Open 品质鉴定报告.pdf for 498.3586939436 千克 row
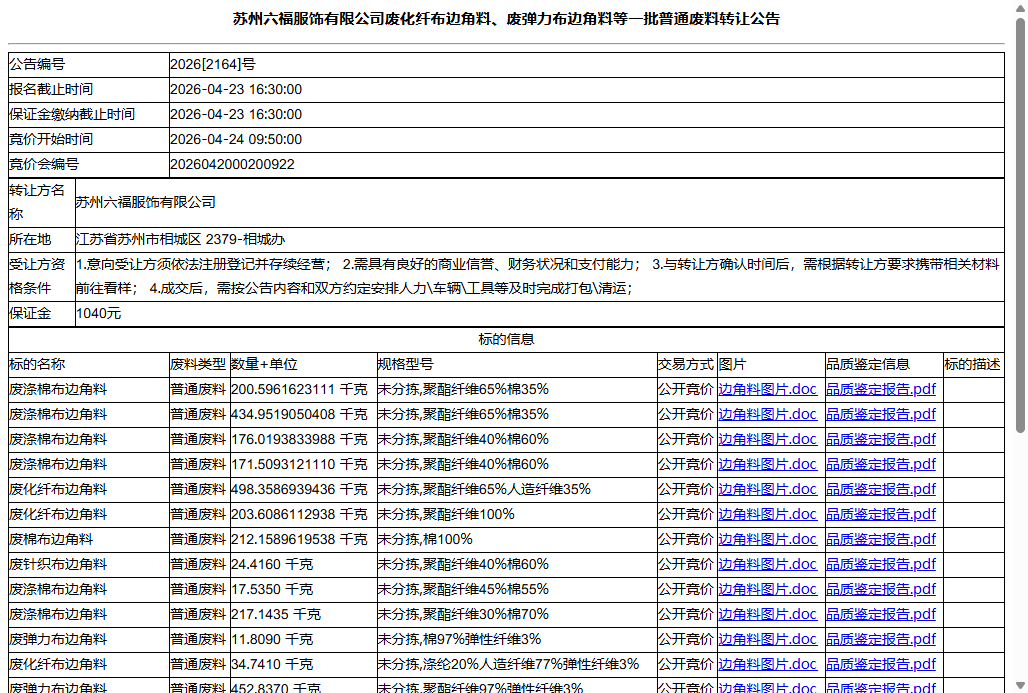 point(880,489)
